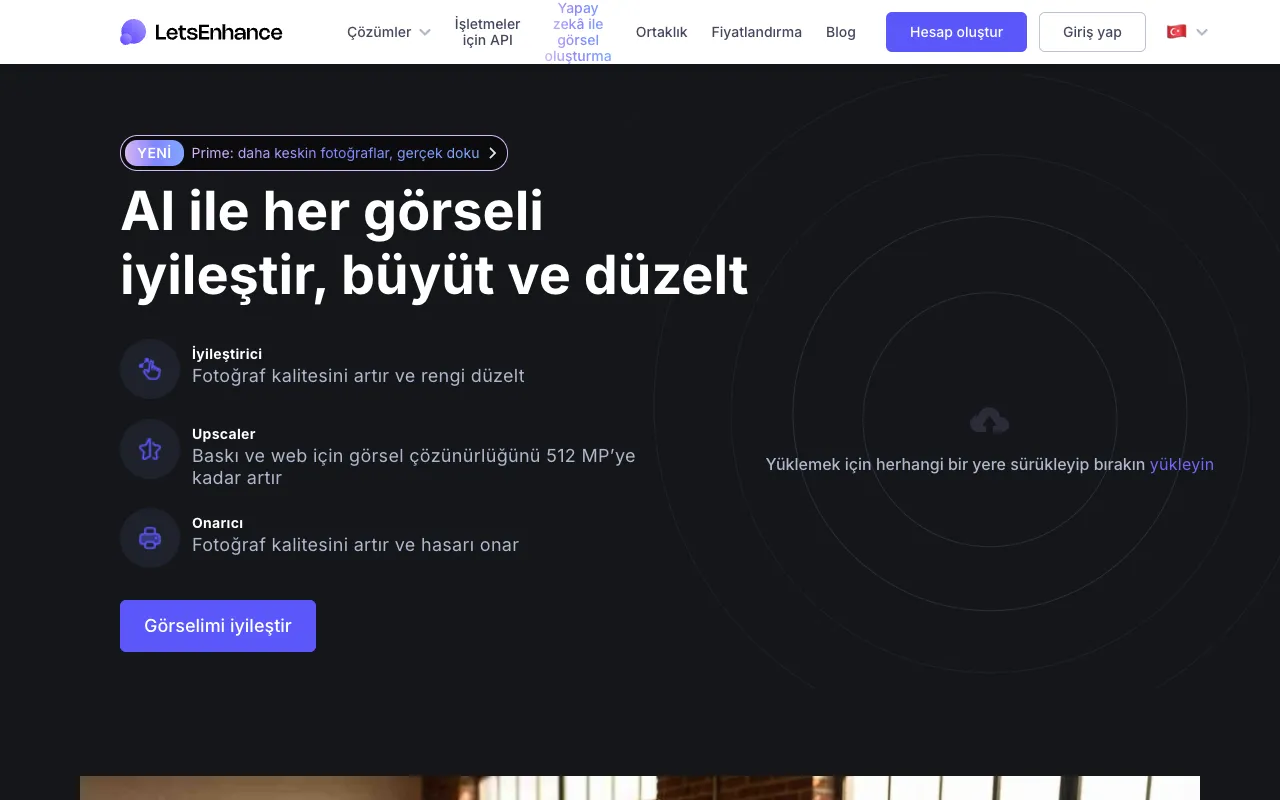The width and height of the screenshot is (1280, 800).
Task: Click the arrow on the Prime banner
Action: (x=491, y=152)
